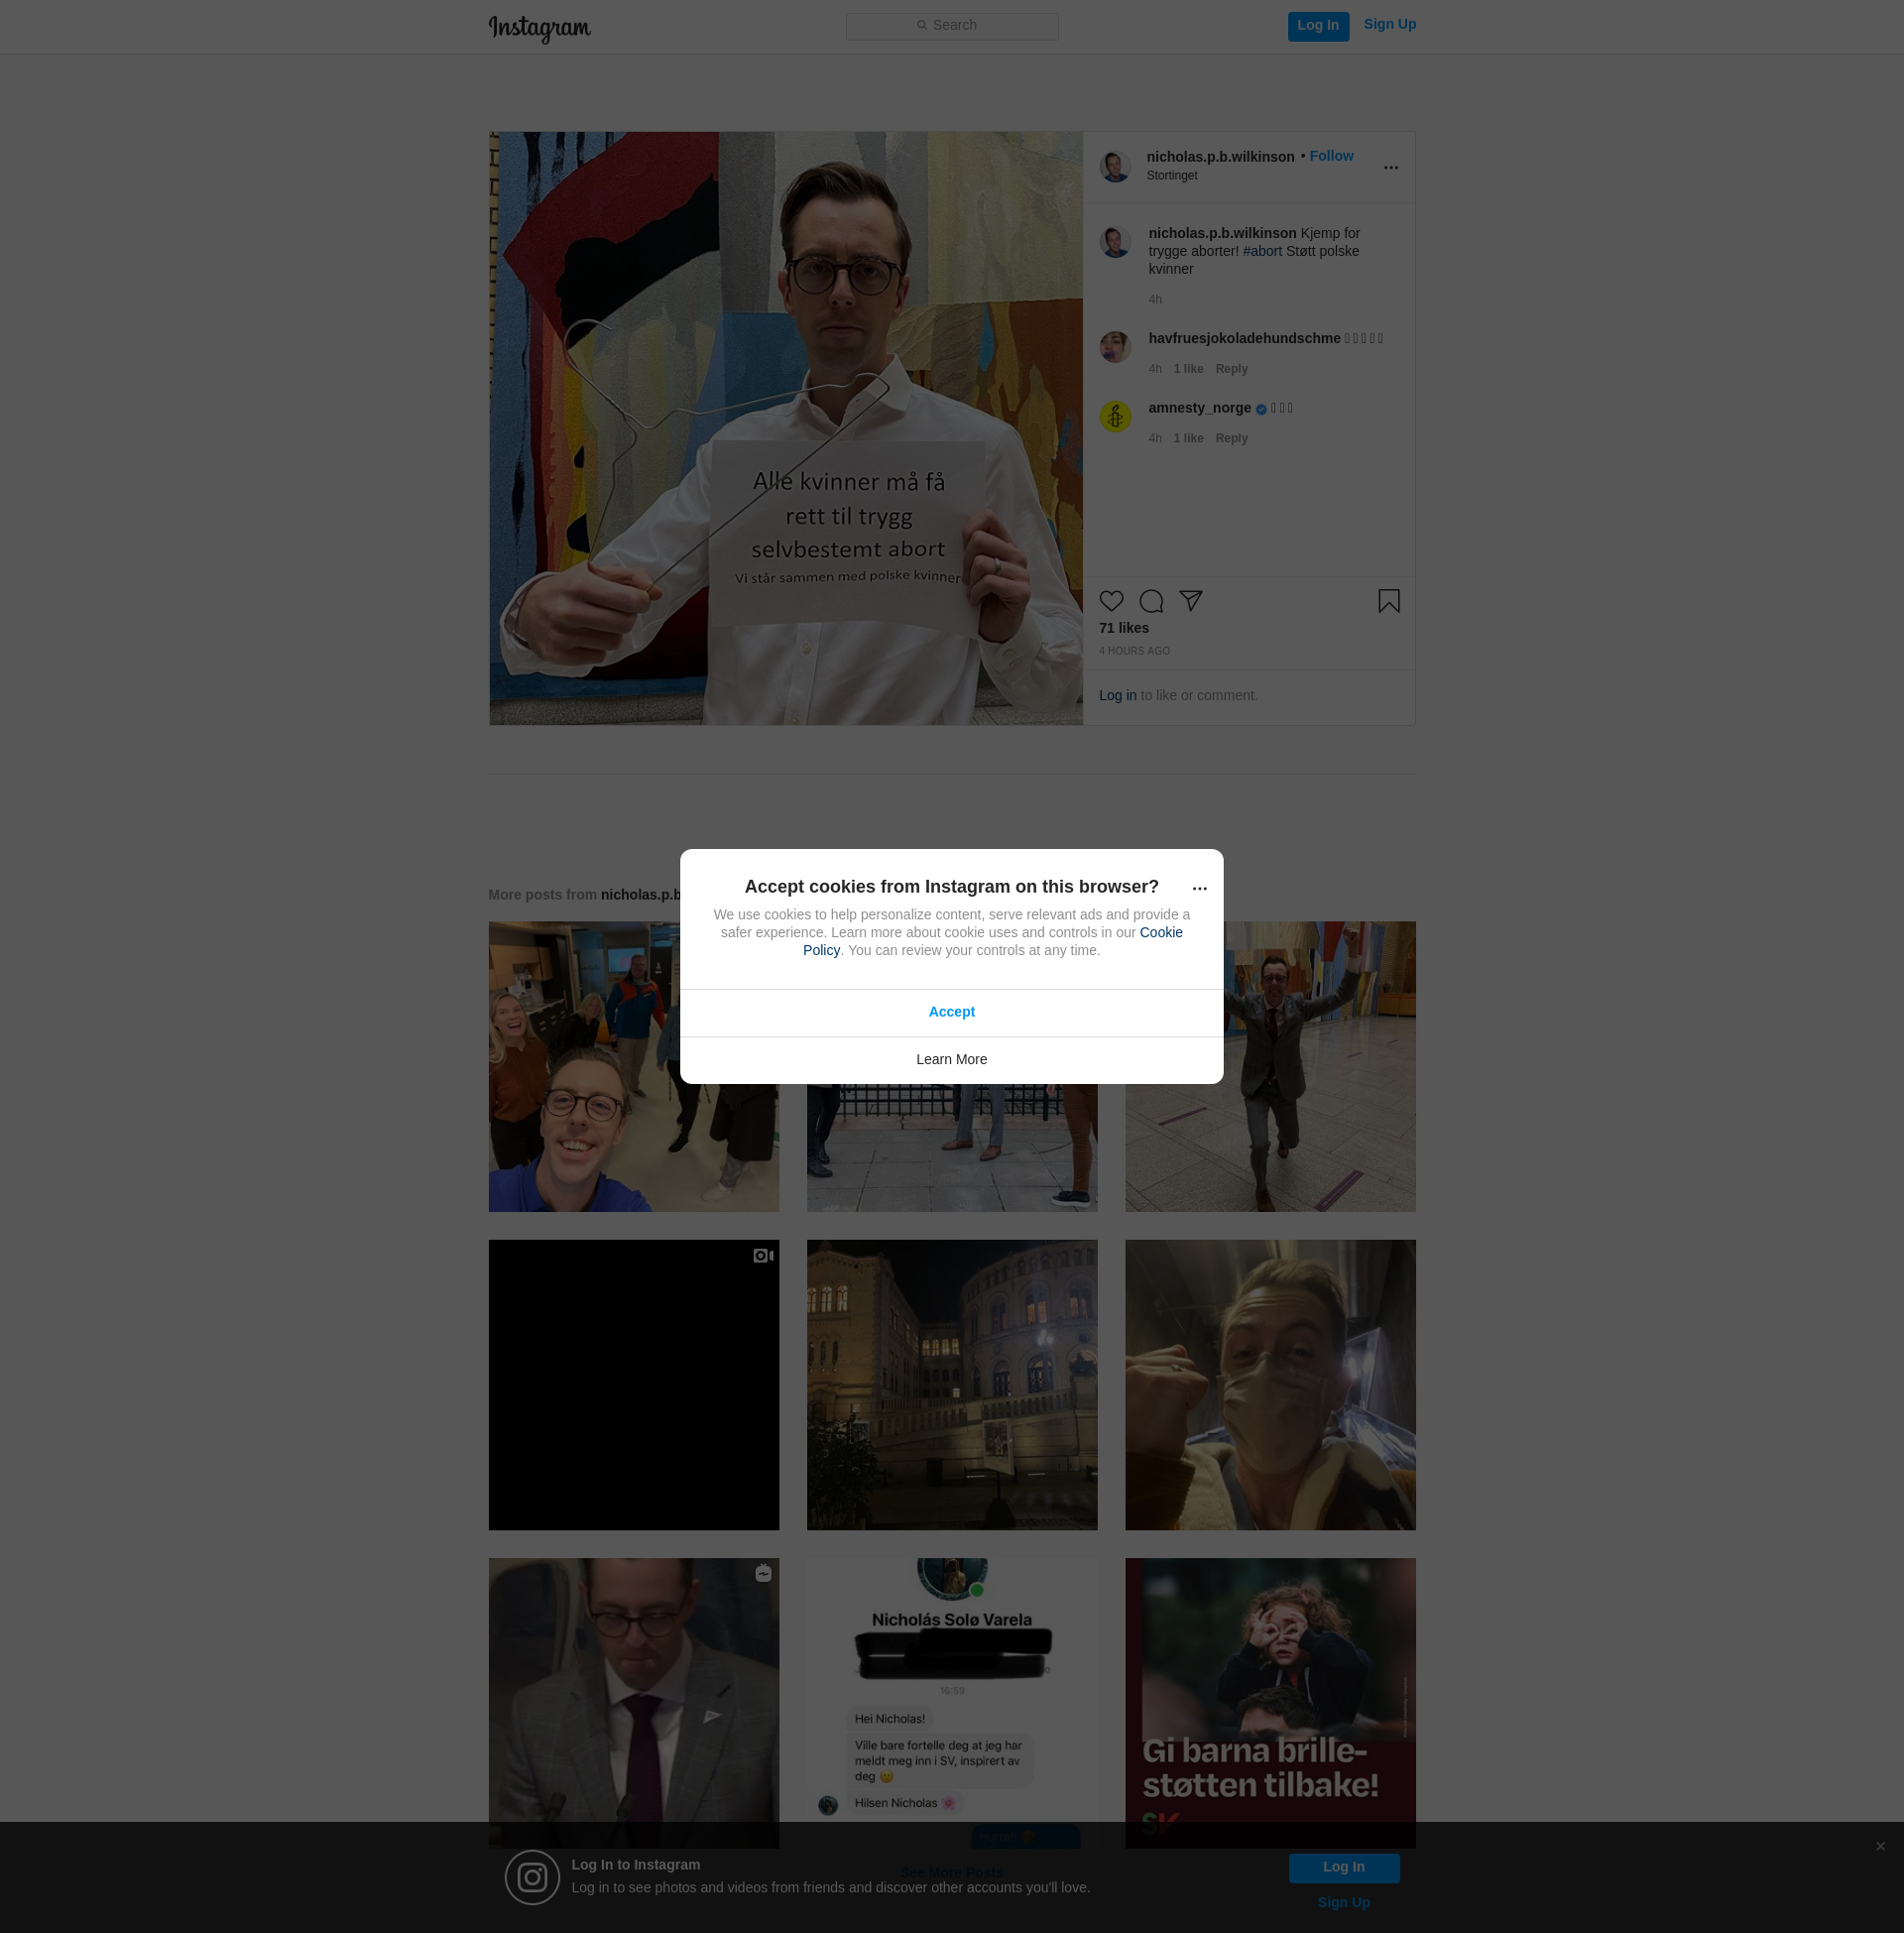Like the post with heart icon
The image size is (1904, 1933).
click(x=1111, y=601)
